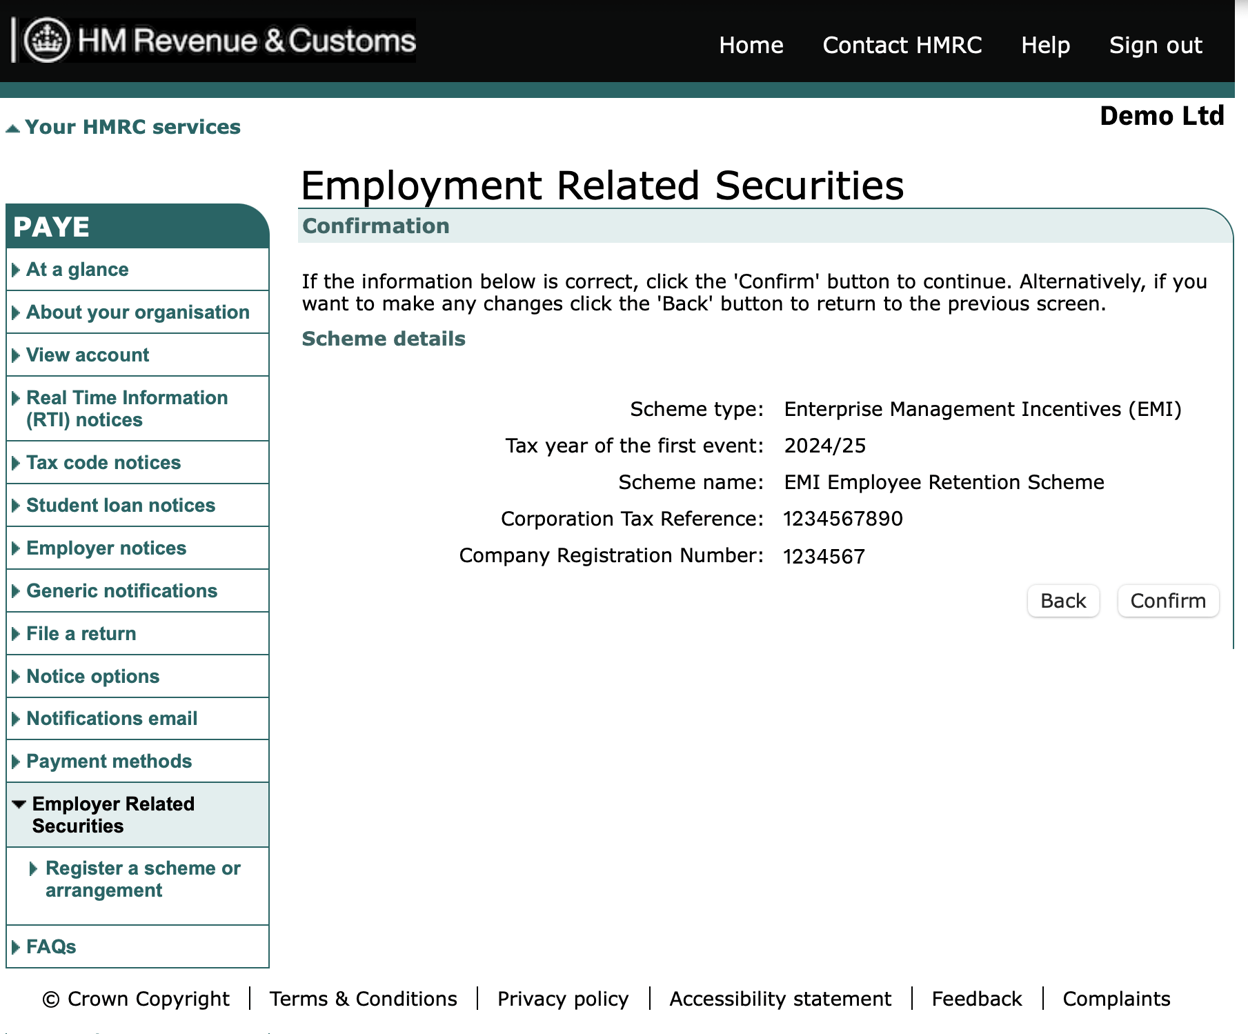Open the Home menu item
Image resolution: width=1248 pixels, height=1034 pixels.
(x=750, y=45)
